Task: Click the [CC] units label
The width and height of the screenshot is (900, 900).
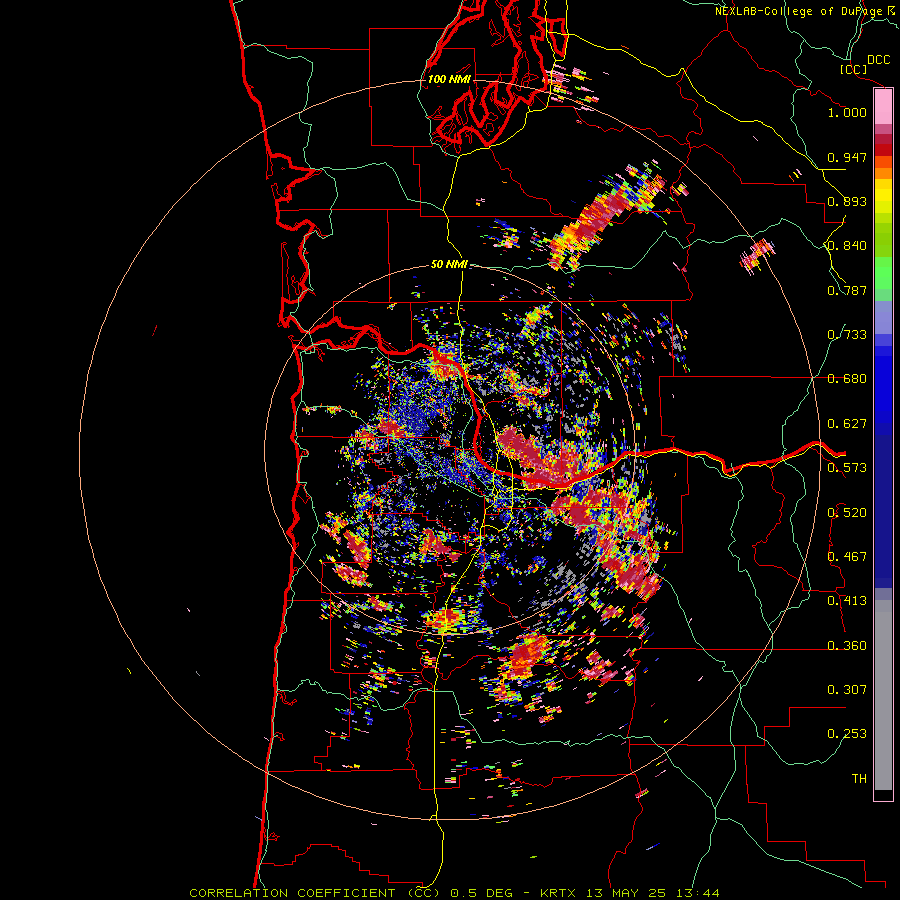Action: pyautogui.click(x=854, y=69)
